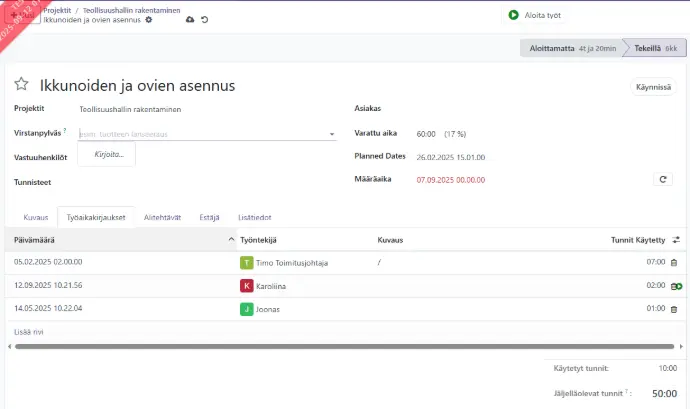The width and height of the screenshot is (690, 409).
Task: Delete Joonas timesheet row
Action: click(x=673, y=309)
